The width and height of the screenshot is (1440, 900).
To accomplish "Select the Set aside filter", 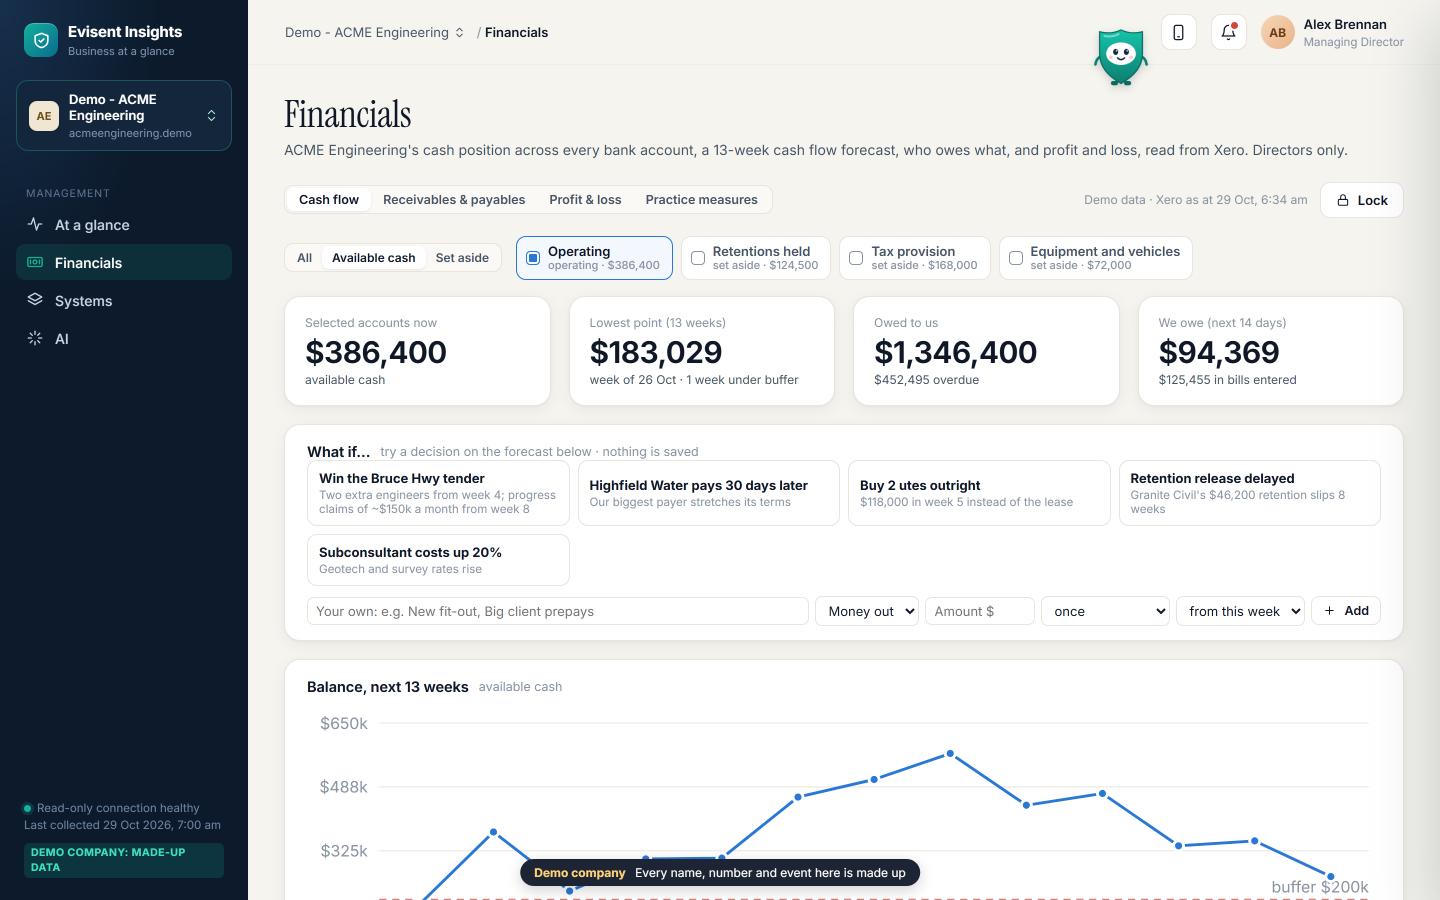I will 462,258.
